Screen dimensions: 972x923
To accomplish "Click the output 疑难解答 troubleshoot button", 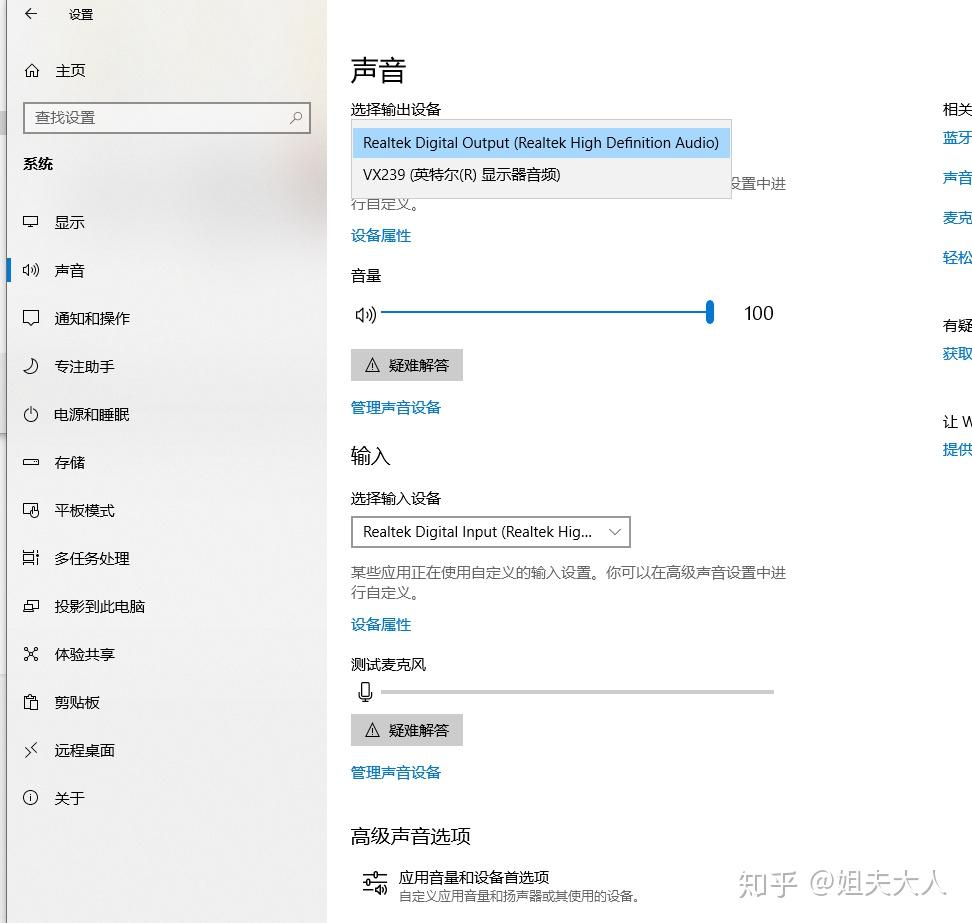I will point(406,364).
